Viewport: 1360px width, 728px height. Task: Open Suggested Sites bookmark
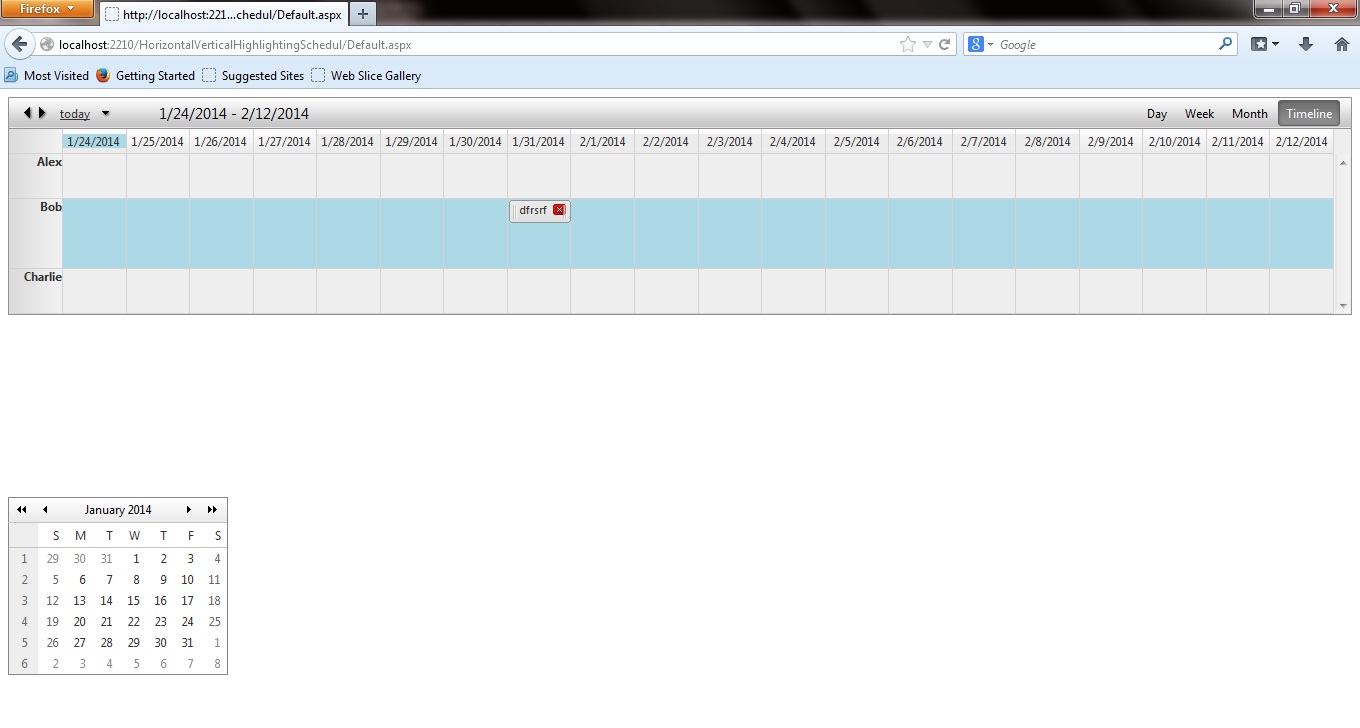point(254,76)
